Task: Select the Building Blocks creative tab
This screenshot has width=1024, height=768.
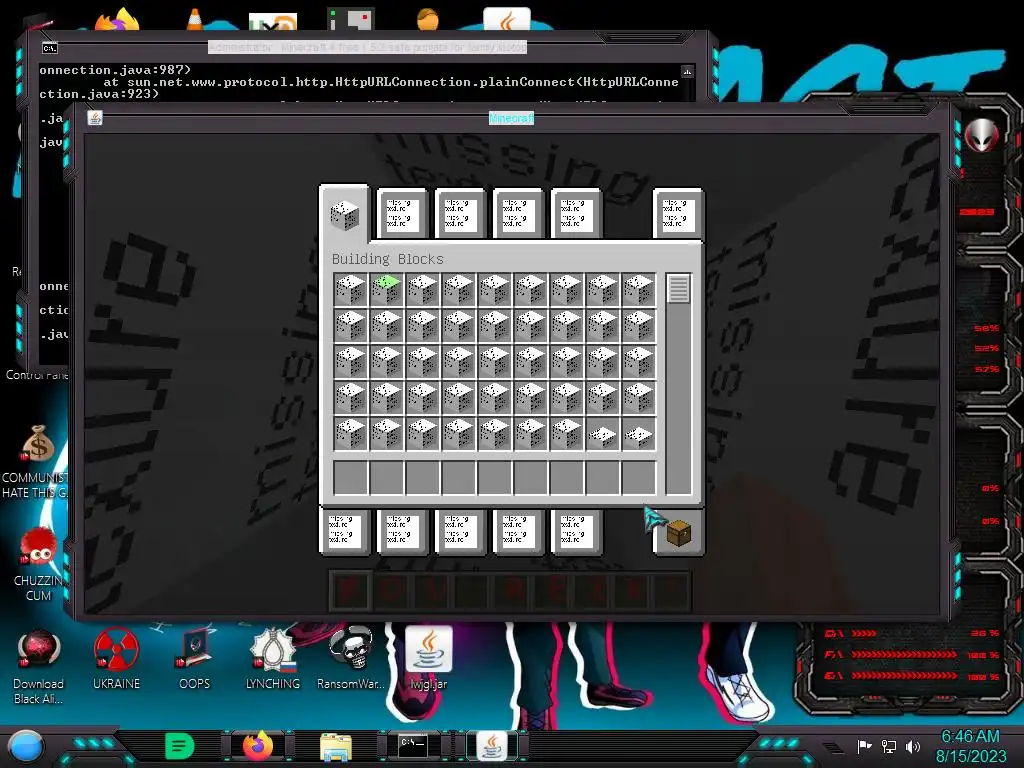Action: coord(345,214)
